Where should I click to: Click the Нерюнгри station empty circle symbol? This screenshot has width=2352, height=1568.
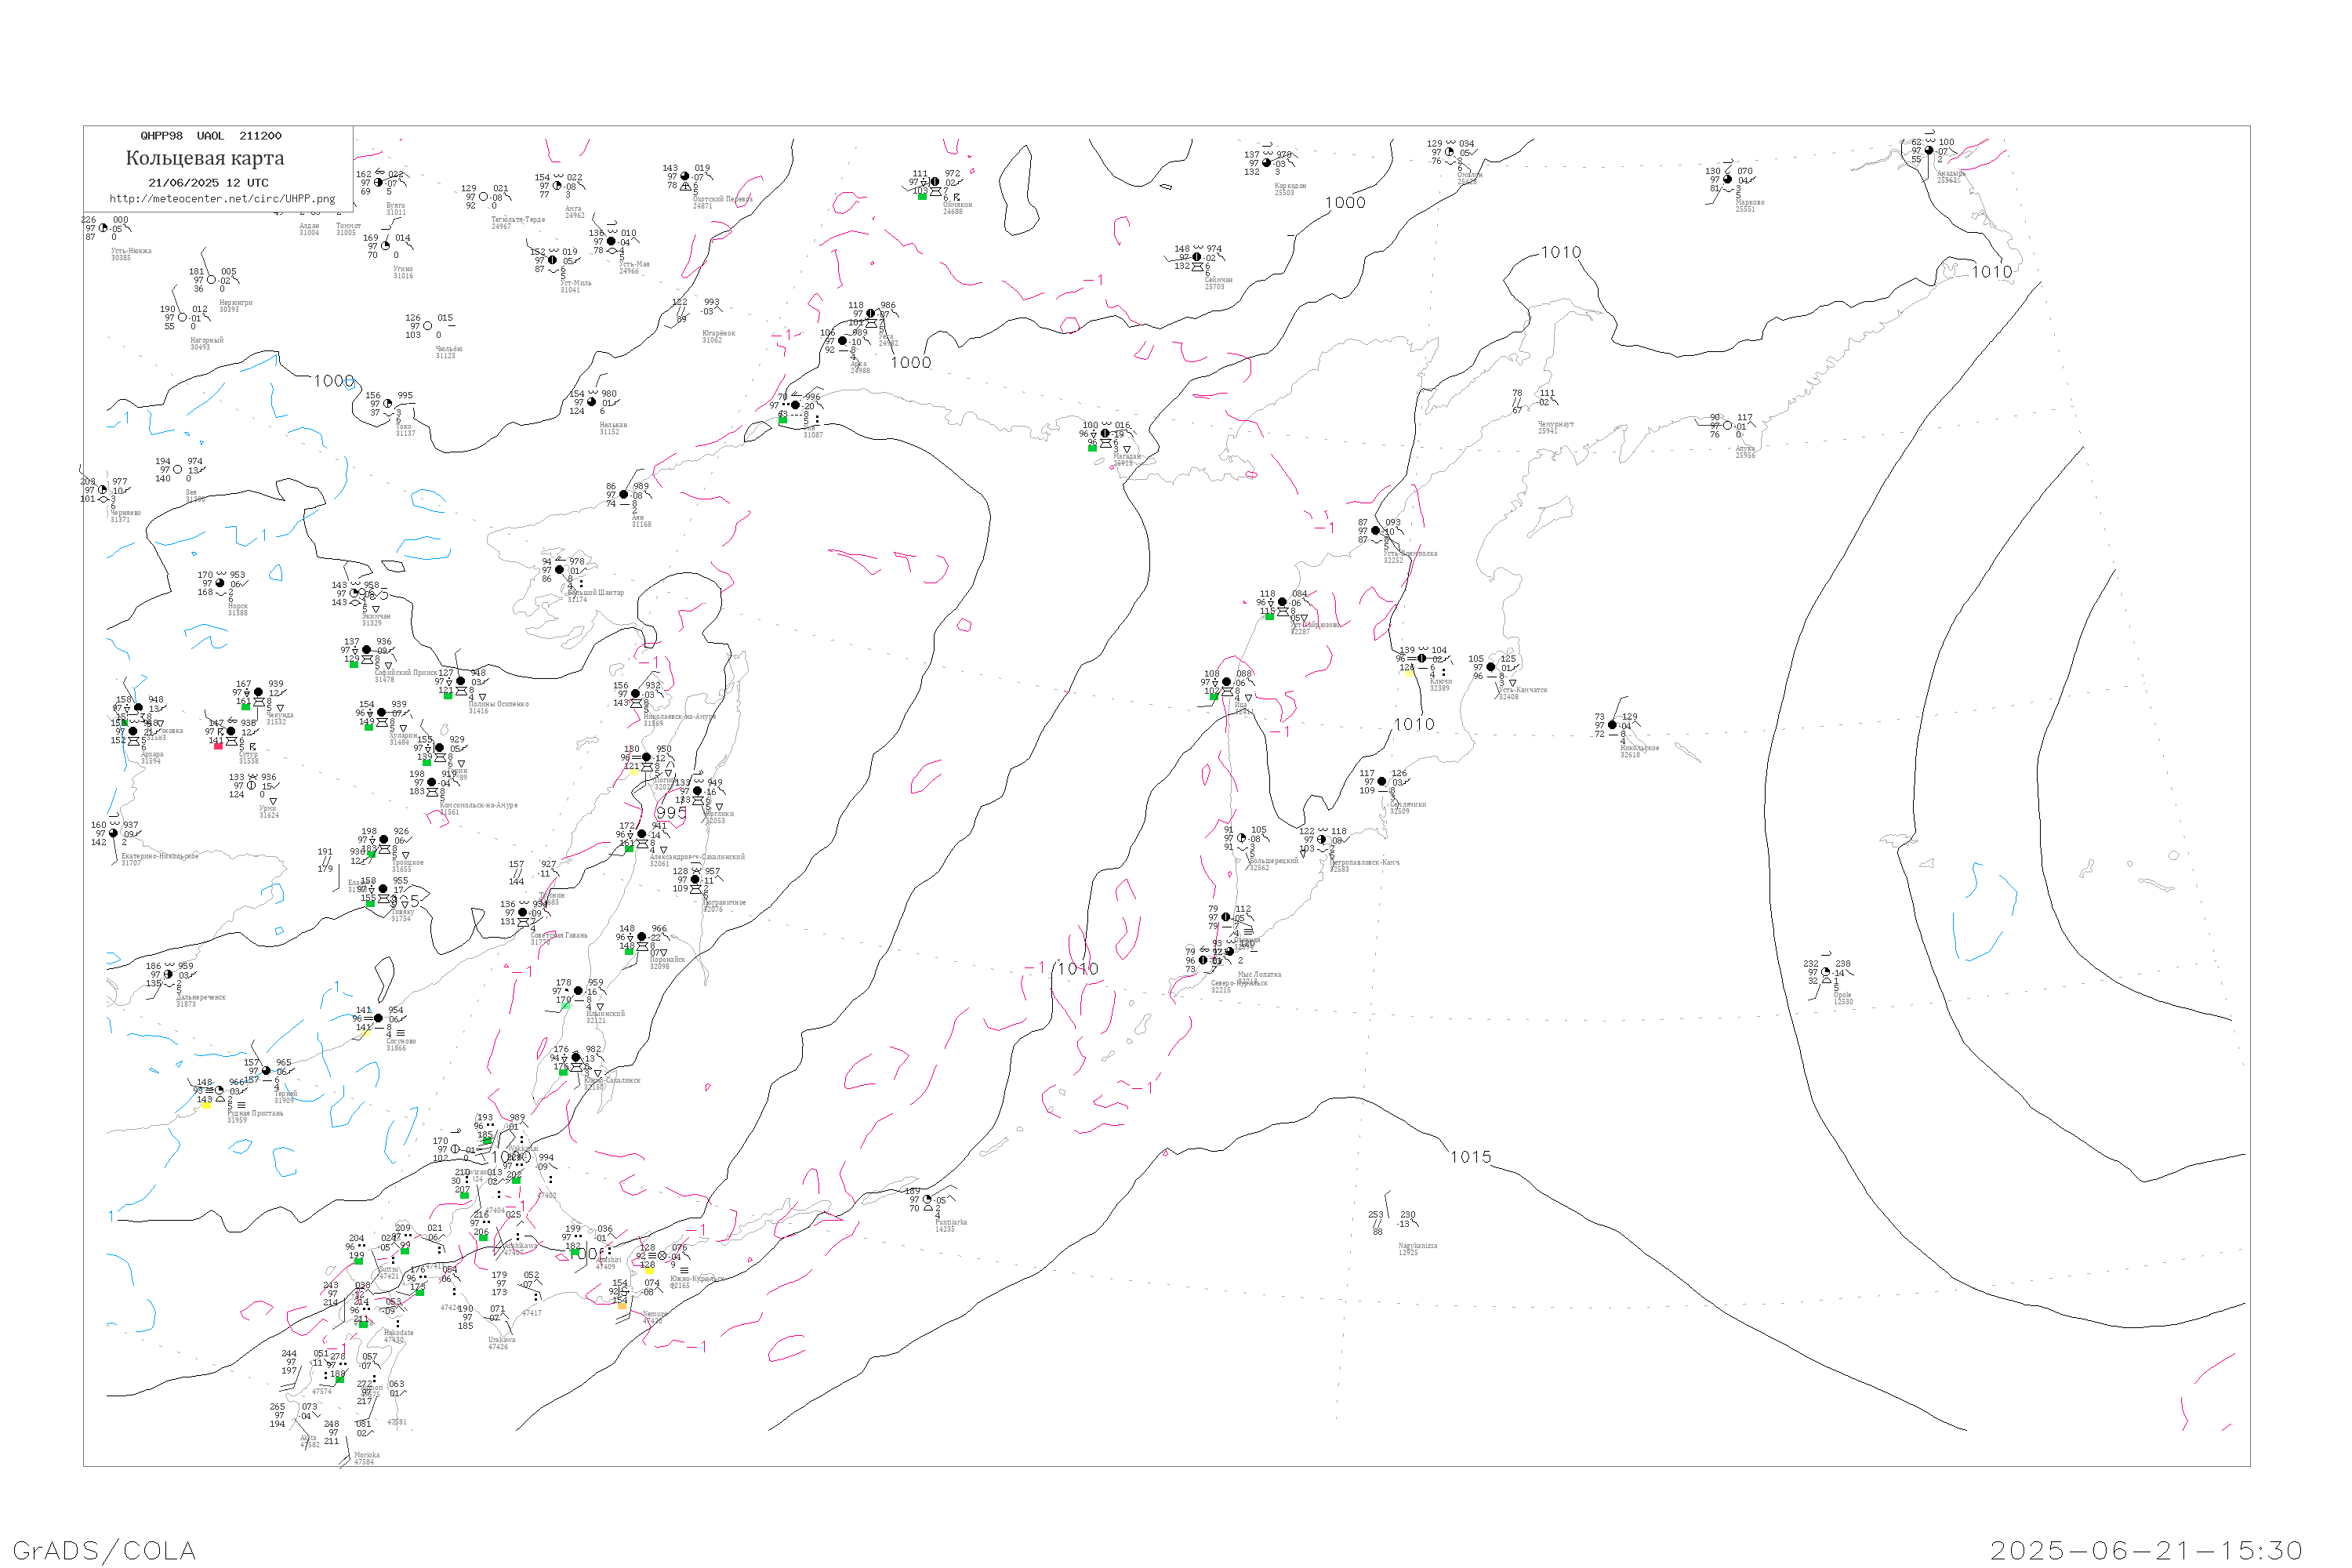(211, 280)
